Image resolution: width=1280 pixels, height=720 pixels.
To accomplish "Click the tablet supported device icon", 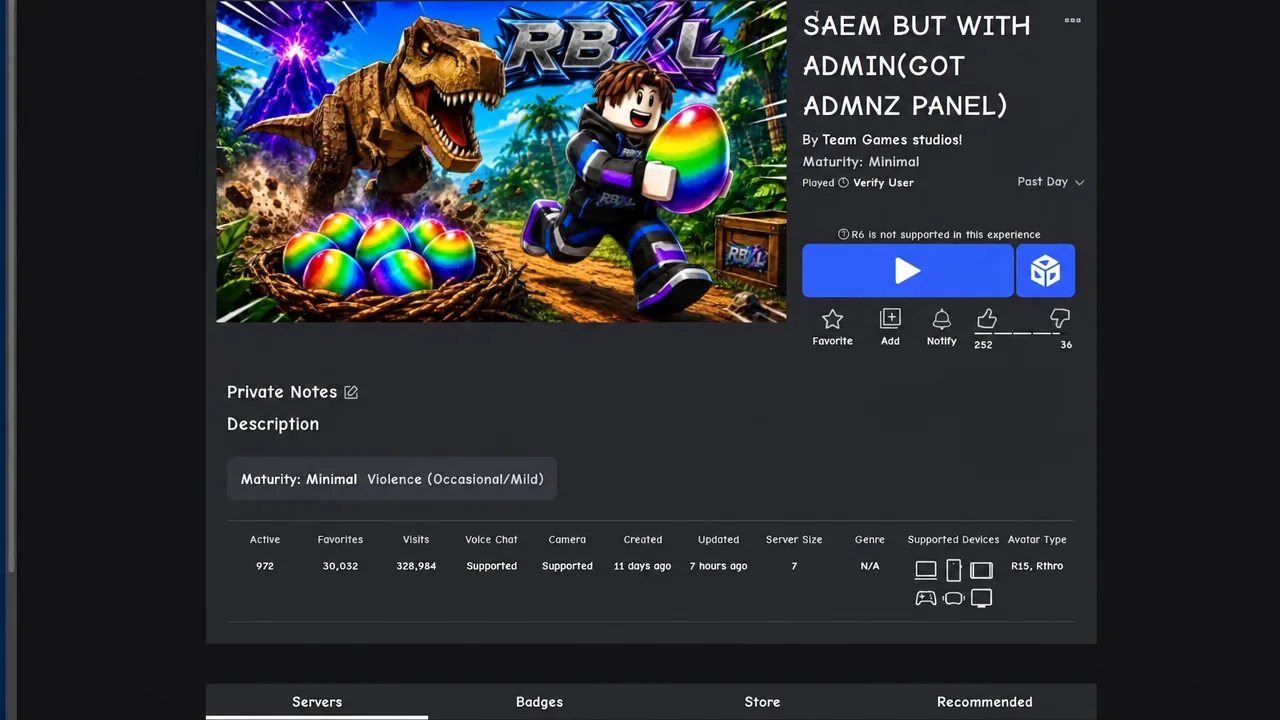I will click(x=981, y=570).
